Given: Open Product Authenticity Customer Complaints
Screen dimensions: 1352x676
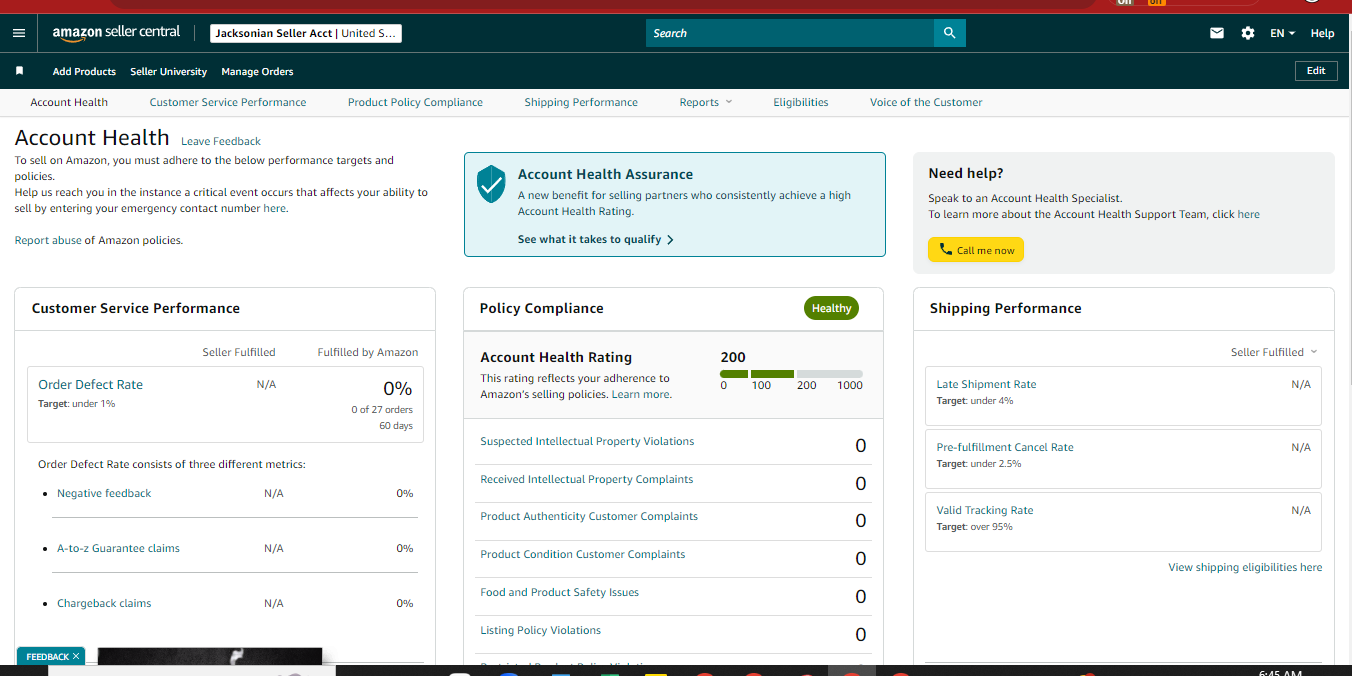Looking at the screenshot, I should (x=589, y=516).
